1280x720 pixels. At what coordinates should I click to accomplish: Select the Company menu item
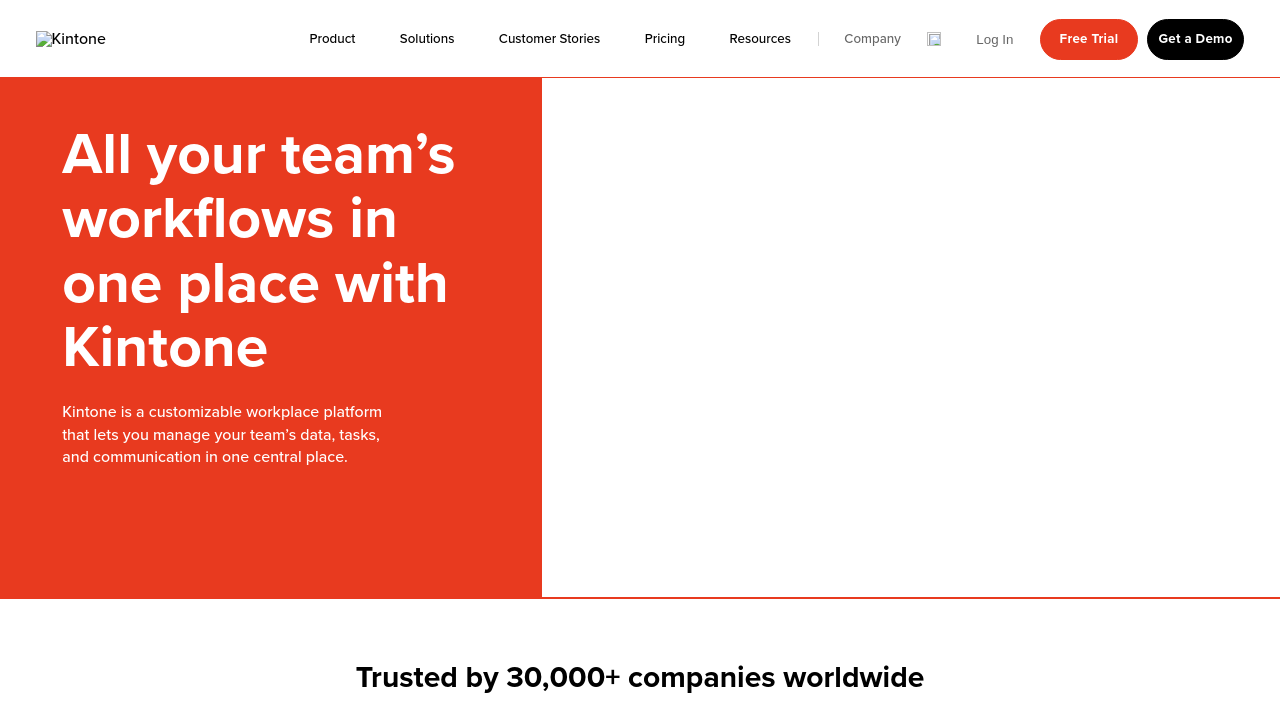click(872, 39)
